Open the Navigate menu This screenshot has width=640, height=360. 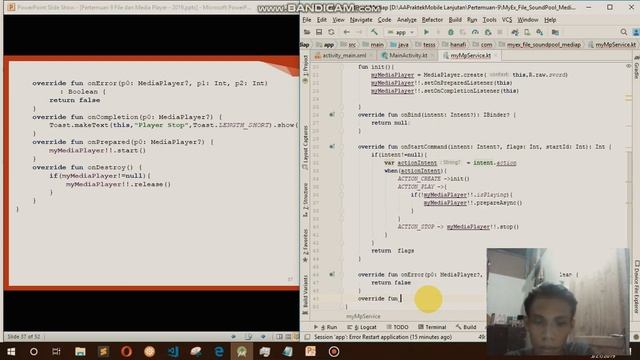coord(361,20)
